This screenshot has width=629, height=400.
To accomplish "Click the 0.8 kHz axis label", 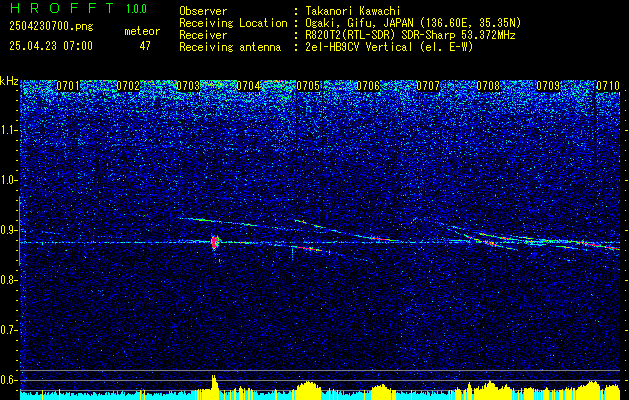I will 8,280.
